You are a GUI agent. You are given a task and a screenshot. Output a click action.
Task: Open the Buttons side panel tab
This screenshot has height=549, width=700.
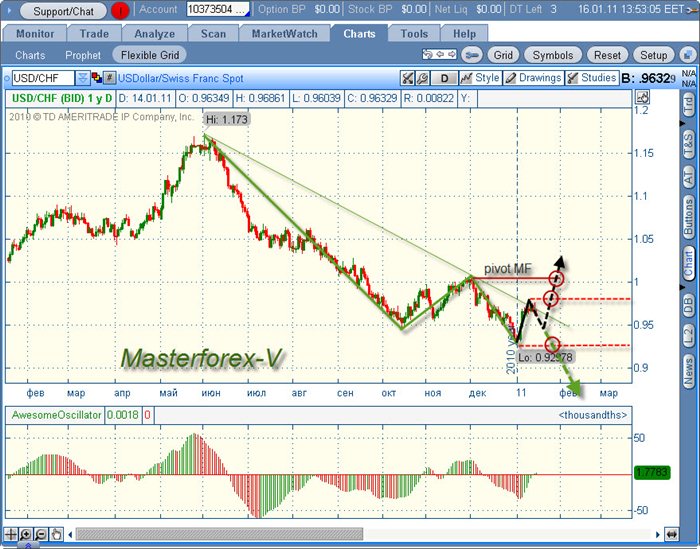pyautogui.click(x=688, y=217)
